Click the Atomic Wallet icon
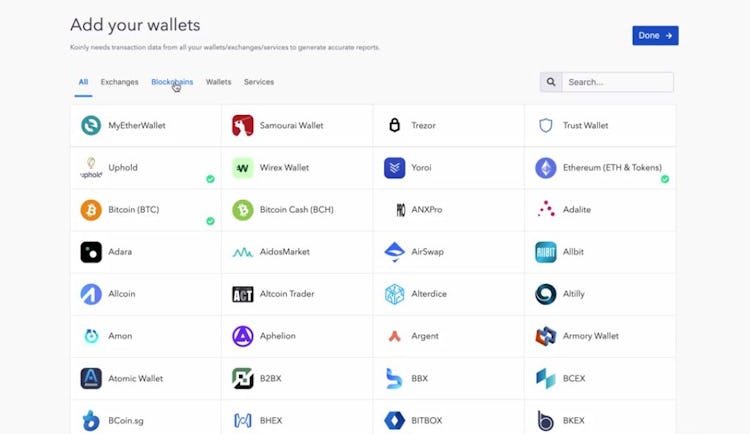The image size is (750, 434). click(91, 378)
